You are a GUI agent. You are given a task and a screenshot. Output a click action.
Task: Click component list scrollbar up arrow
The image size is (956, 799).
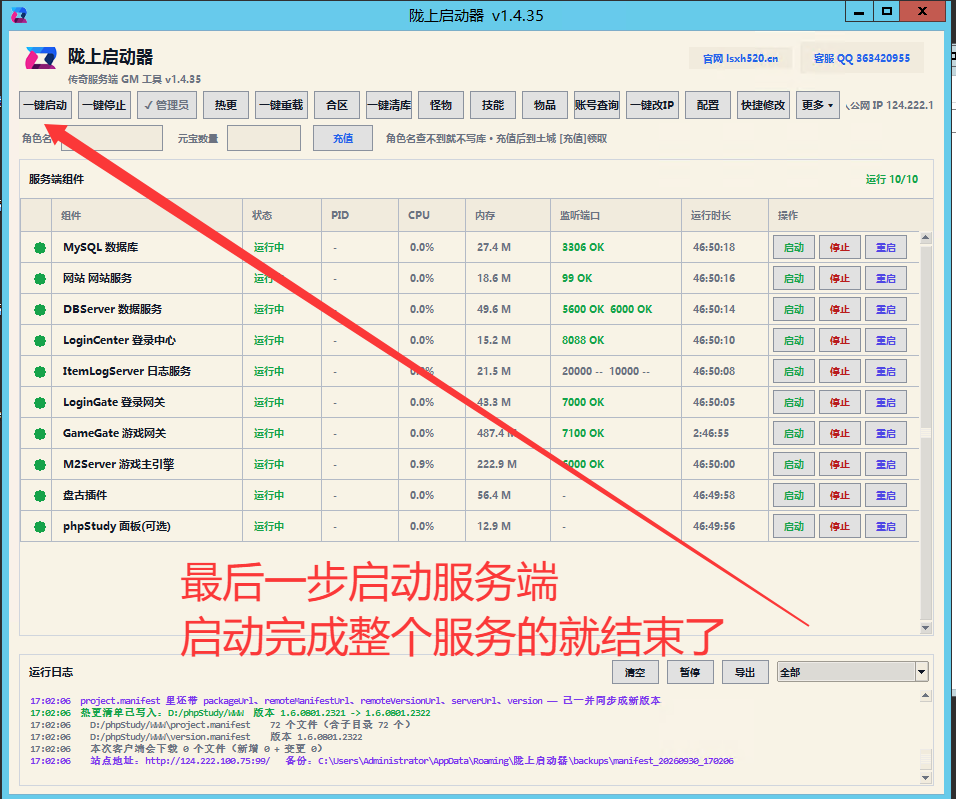(x=926, y=238)
